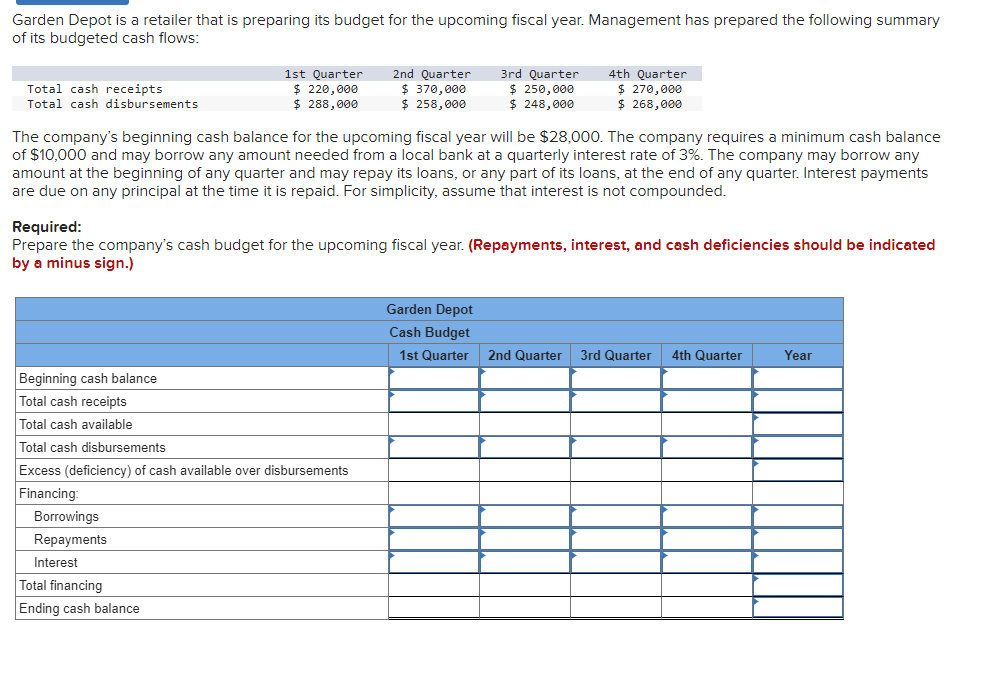Select Borrowings 3rd Quarter input cell
991x684 pixels.
(616, 516)
